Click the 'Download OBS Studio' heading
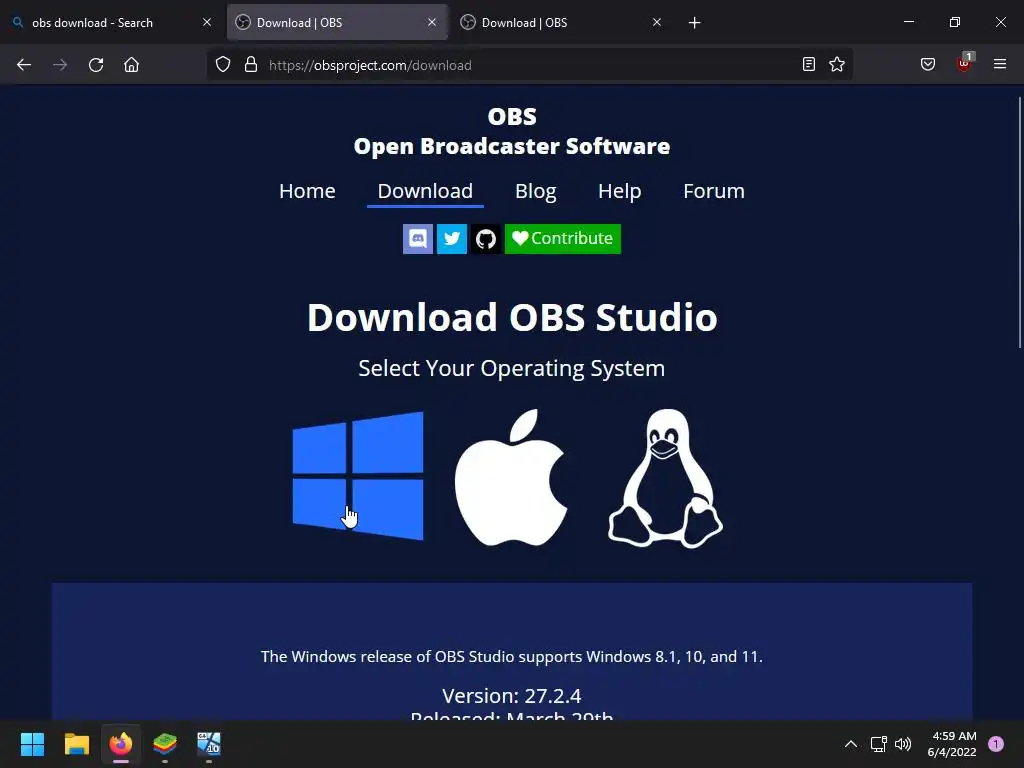1024x768 pixels. point(512,317)
